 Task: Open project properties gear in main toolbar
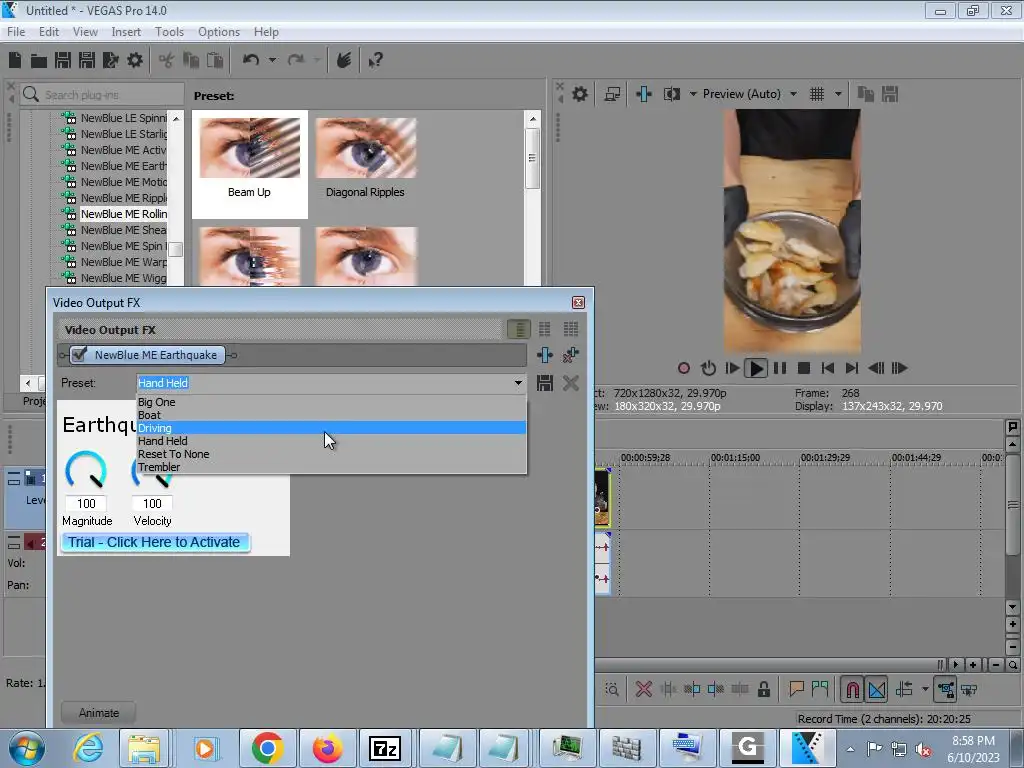point(135,60)
